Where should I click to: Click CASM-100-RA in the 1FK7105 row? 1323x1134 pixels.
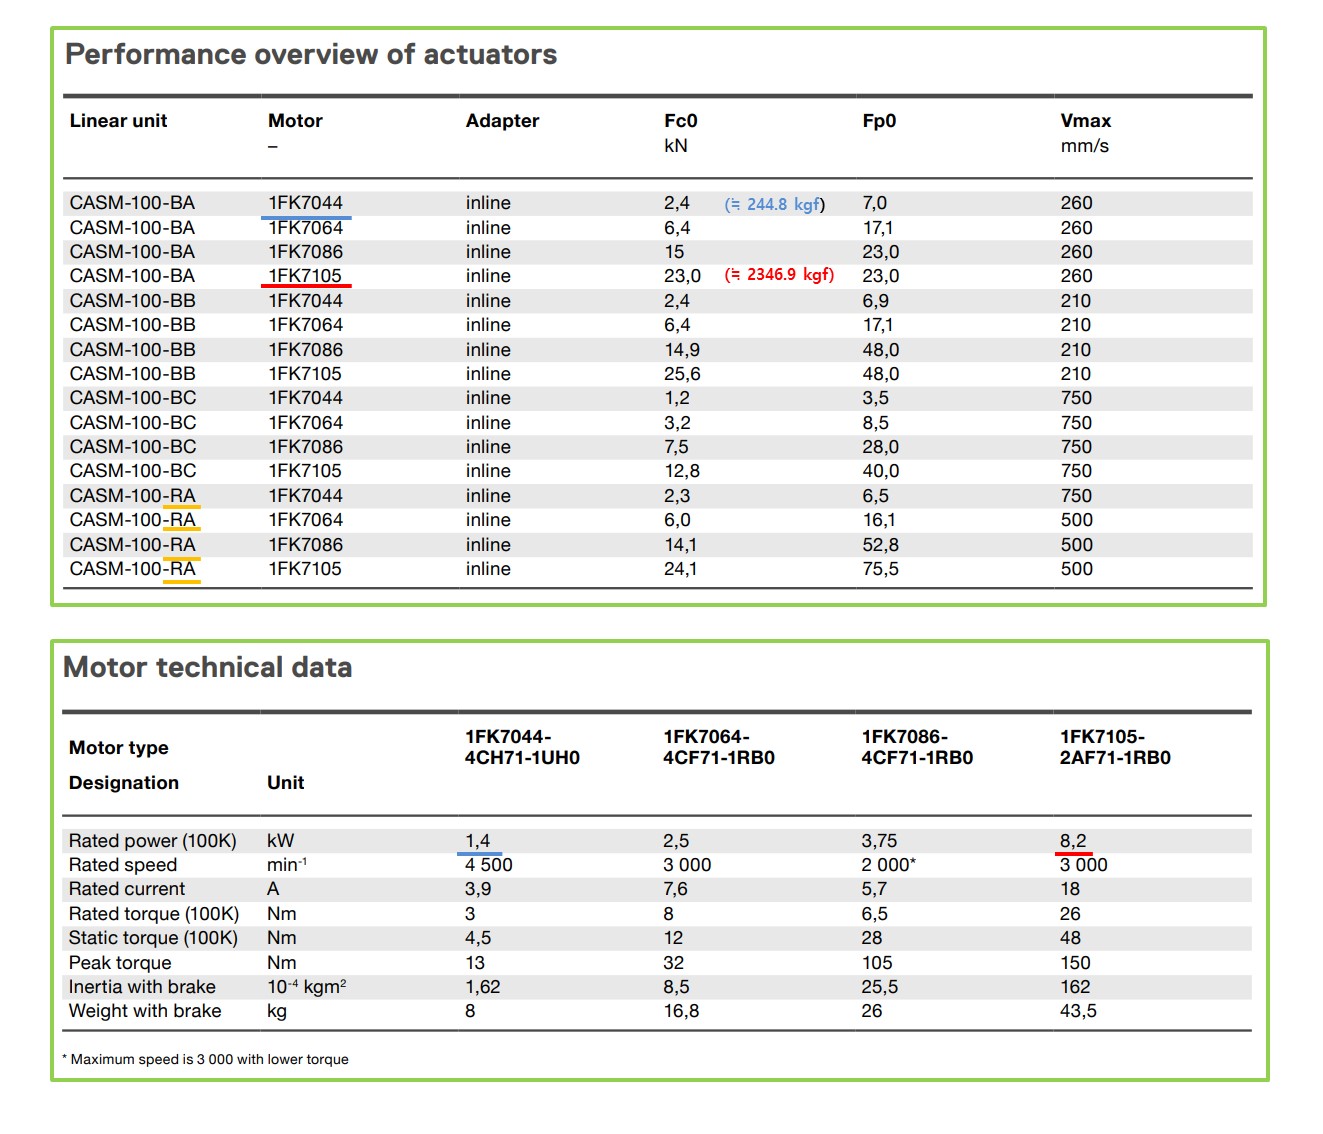click(133, 569)
